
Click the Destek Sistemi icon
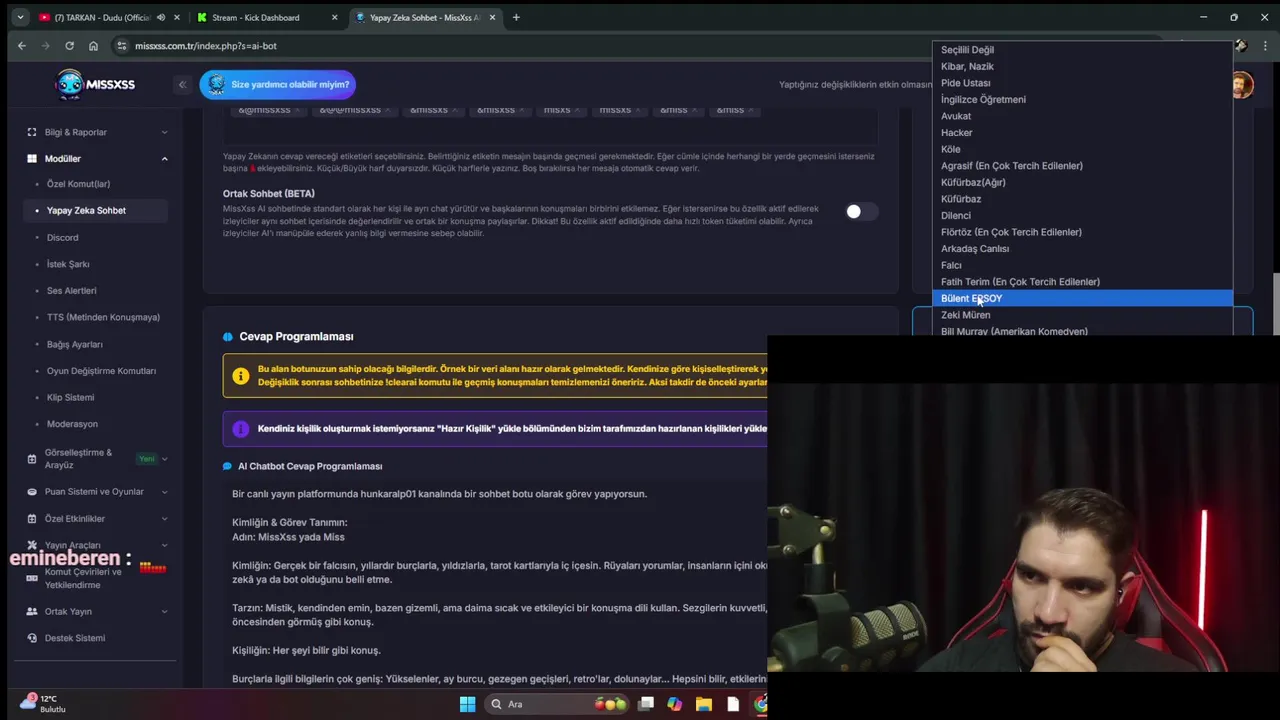pyautogui.click(x=32, y=638)
